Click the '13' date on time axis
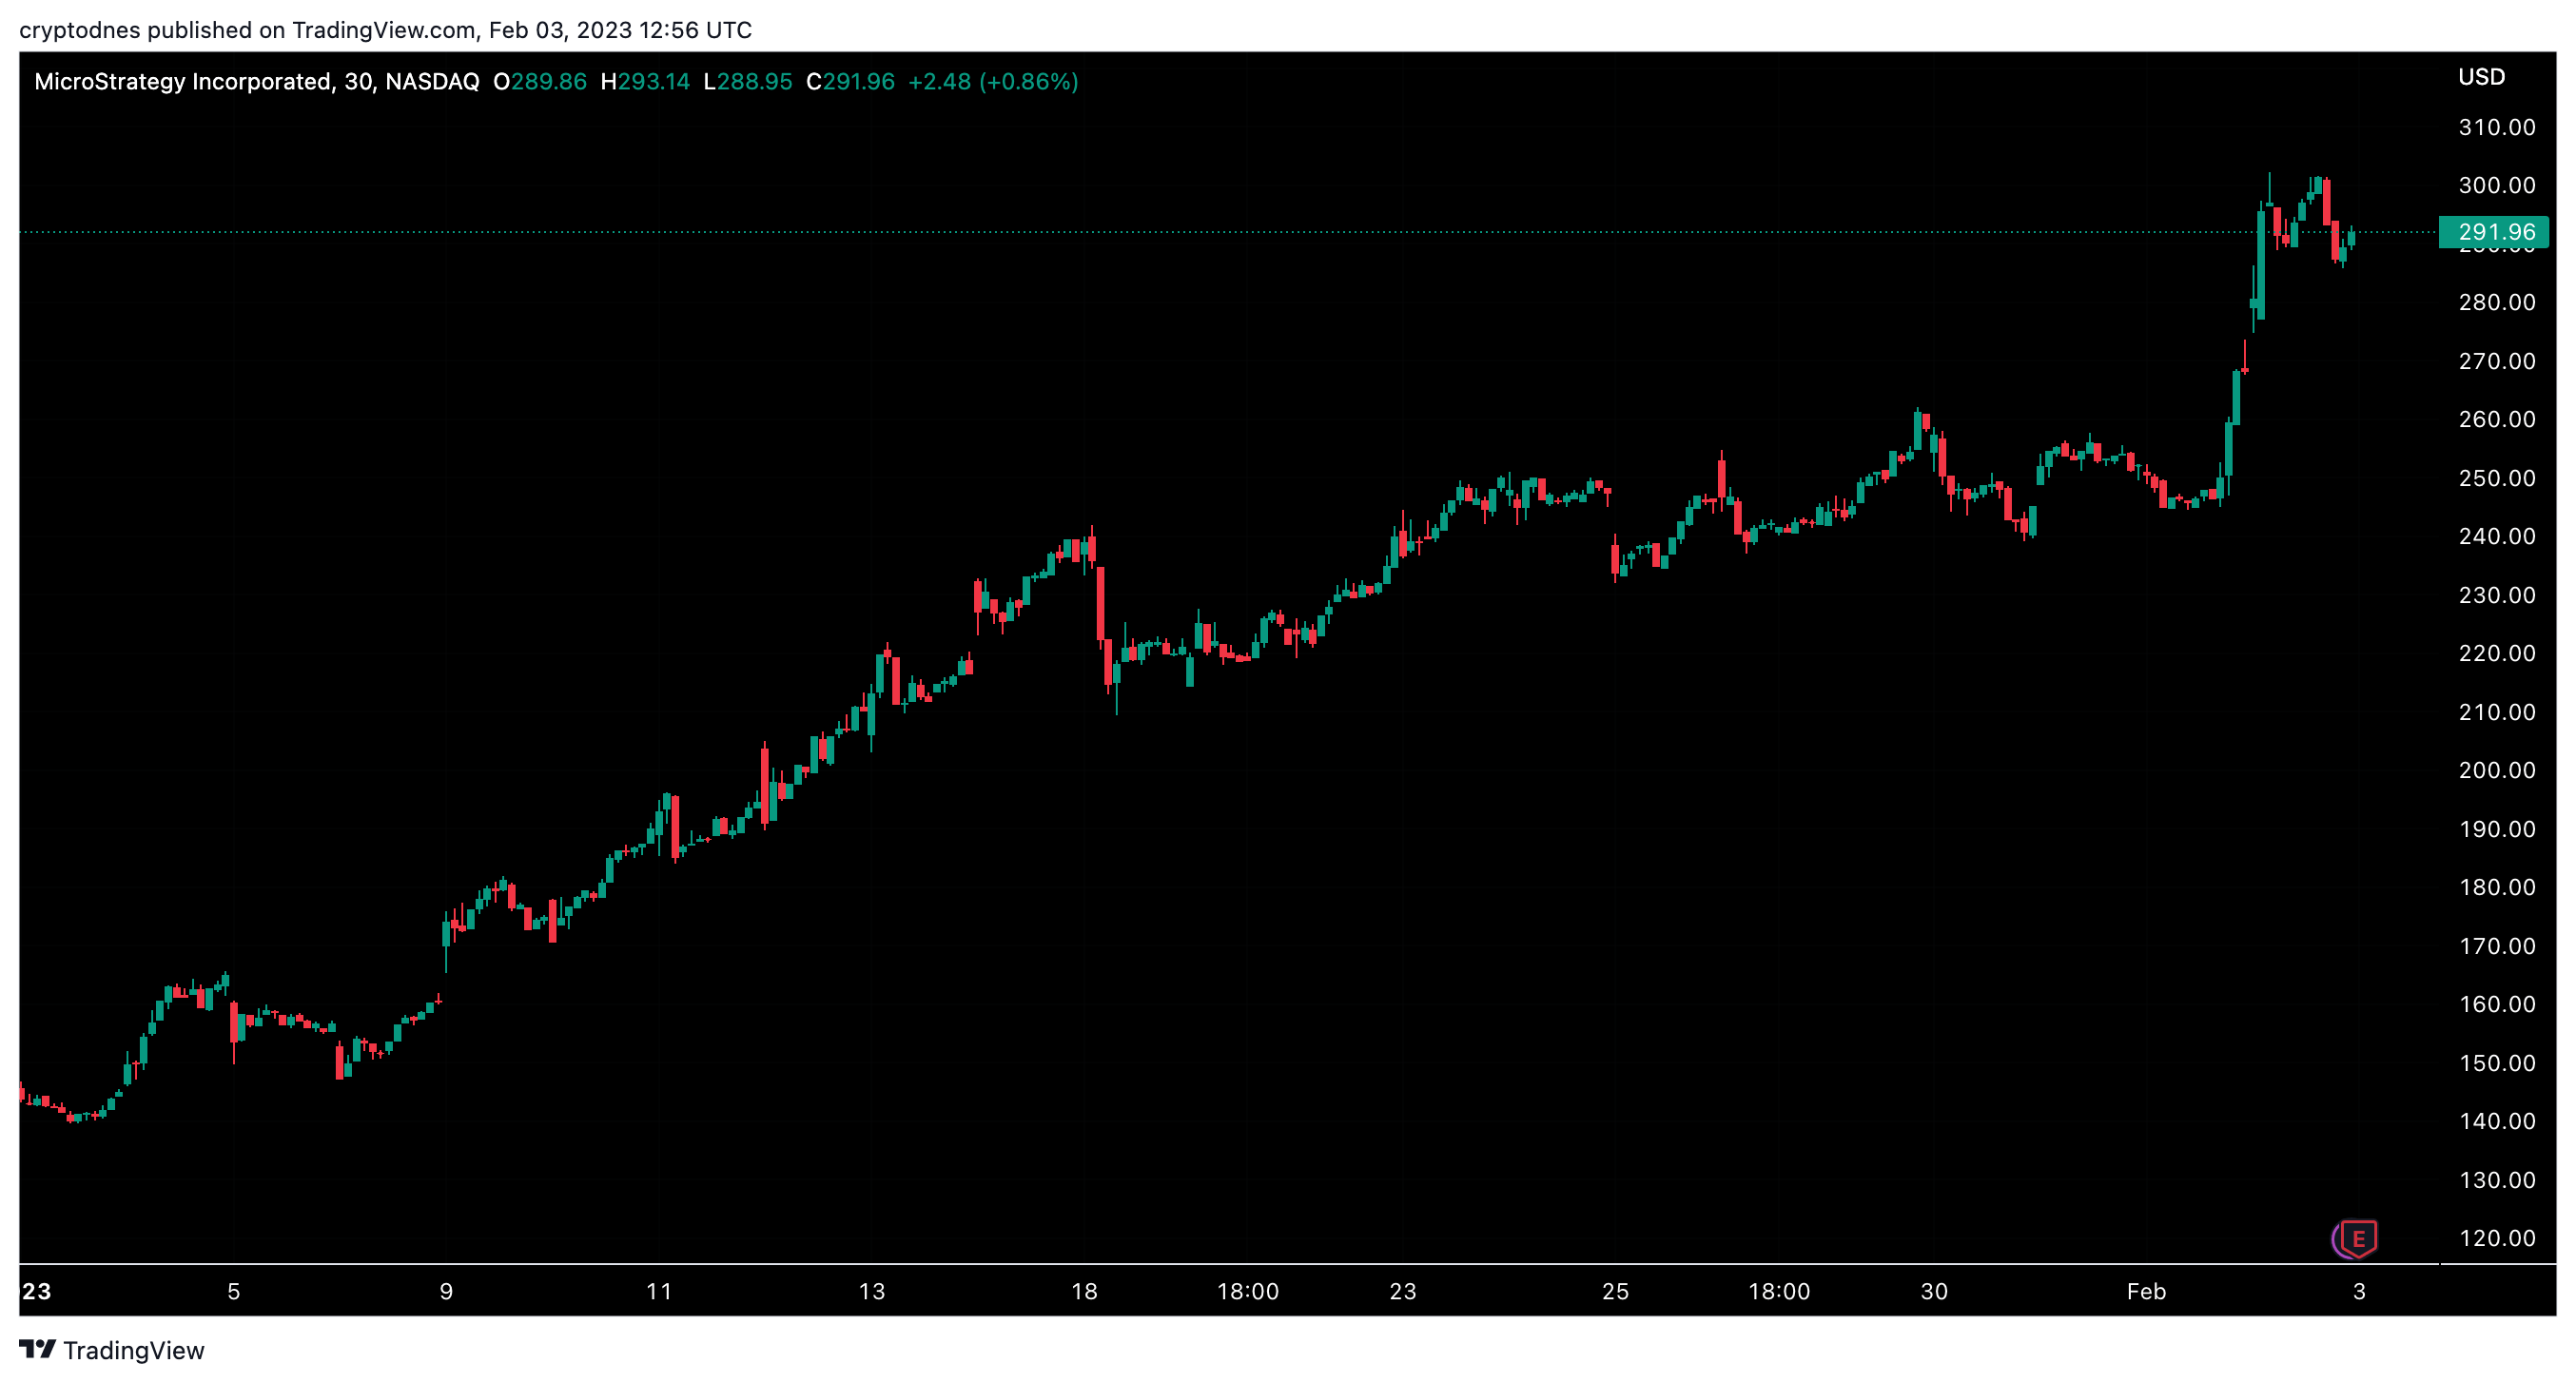Viewport: 2576px width, 1383px height. coord(872,1291)
